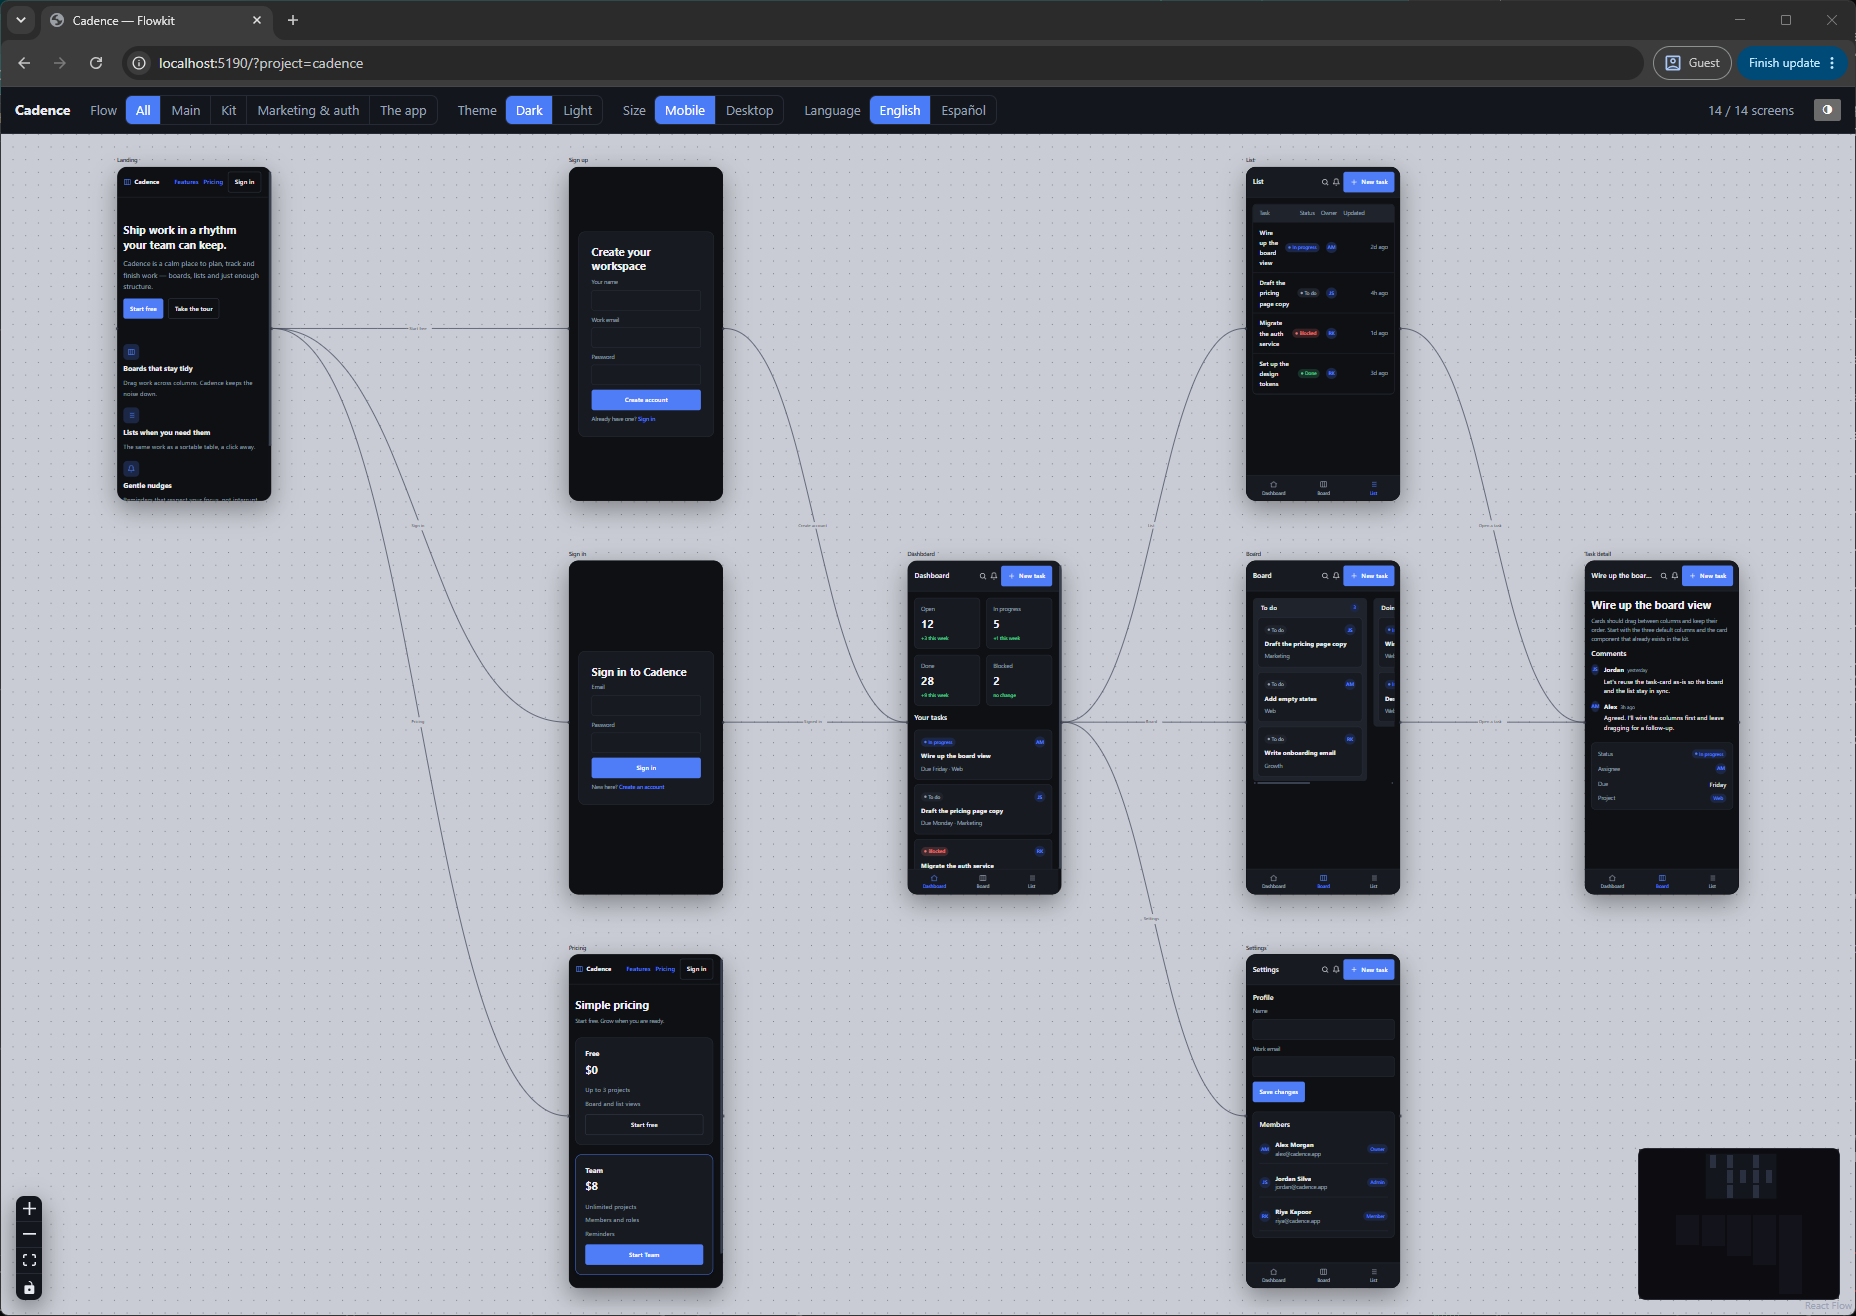
Task: Click Create account button
Action: click(646, 400)
